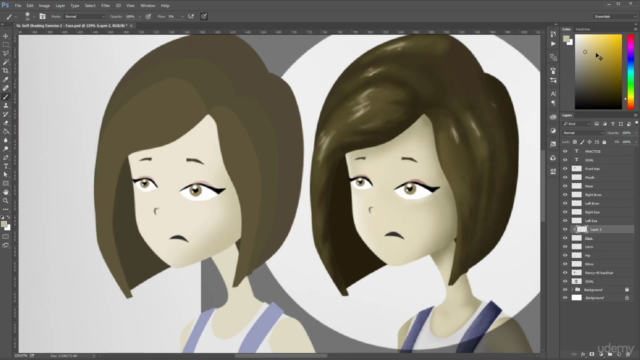Select the Eraser tool

pyautogui.click(x=6, y=123)
